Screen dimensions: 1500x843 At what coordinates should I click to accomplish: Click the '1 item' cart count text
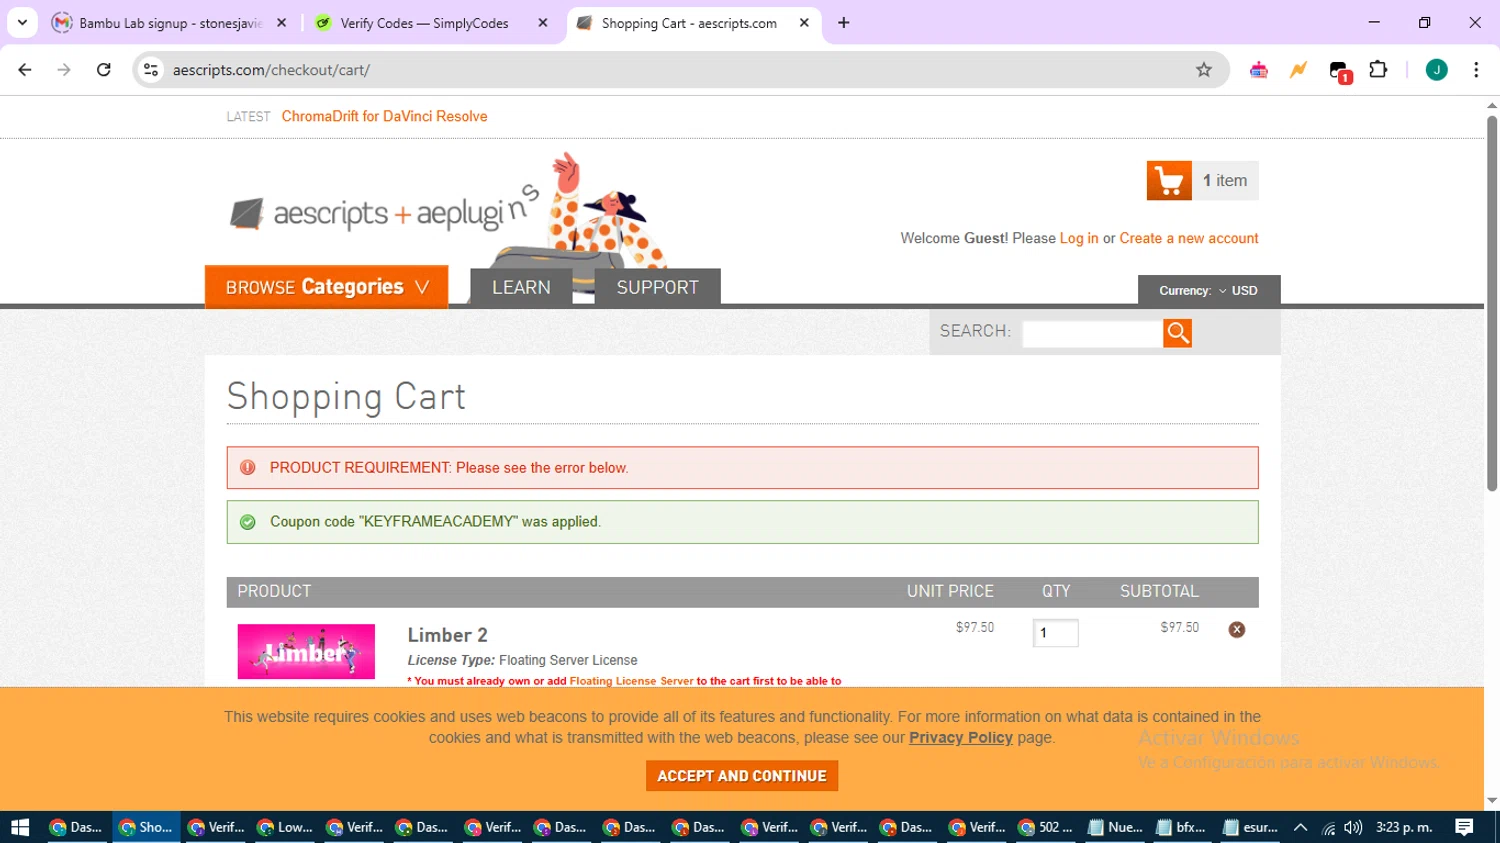(1225, 181)
